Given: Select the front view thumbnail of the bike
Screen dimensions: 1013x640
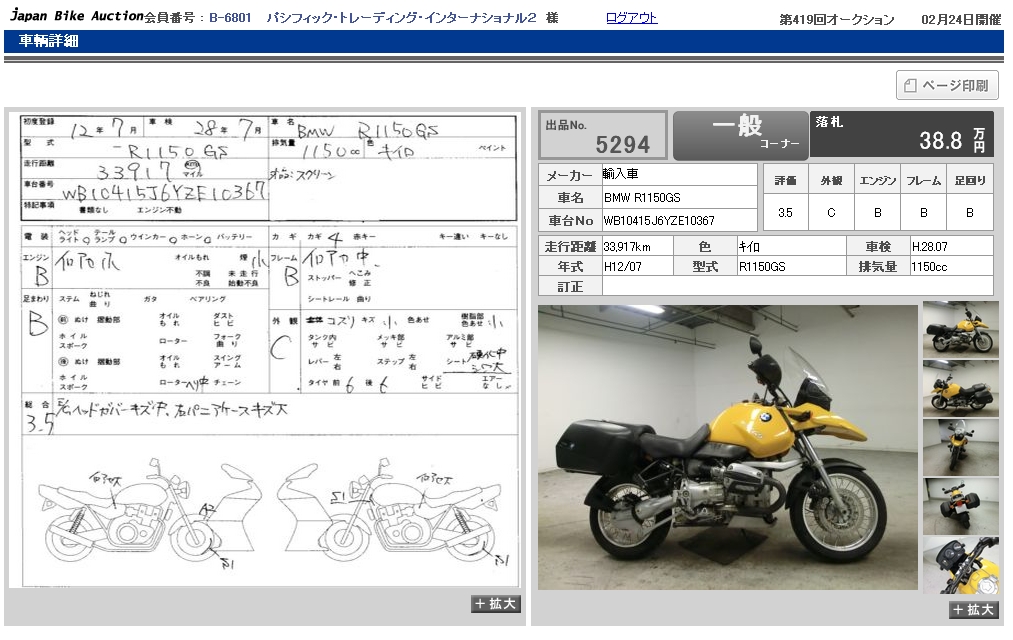Looking at the screenshot, I should 960,446.
